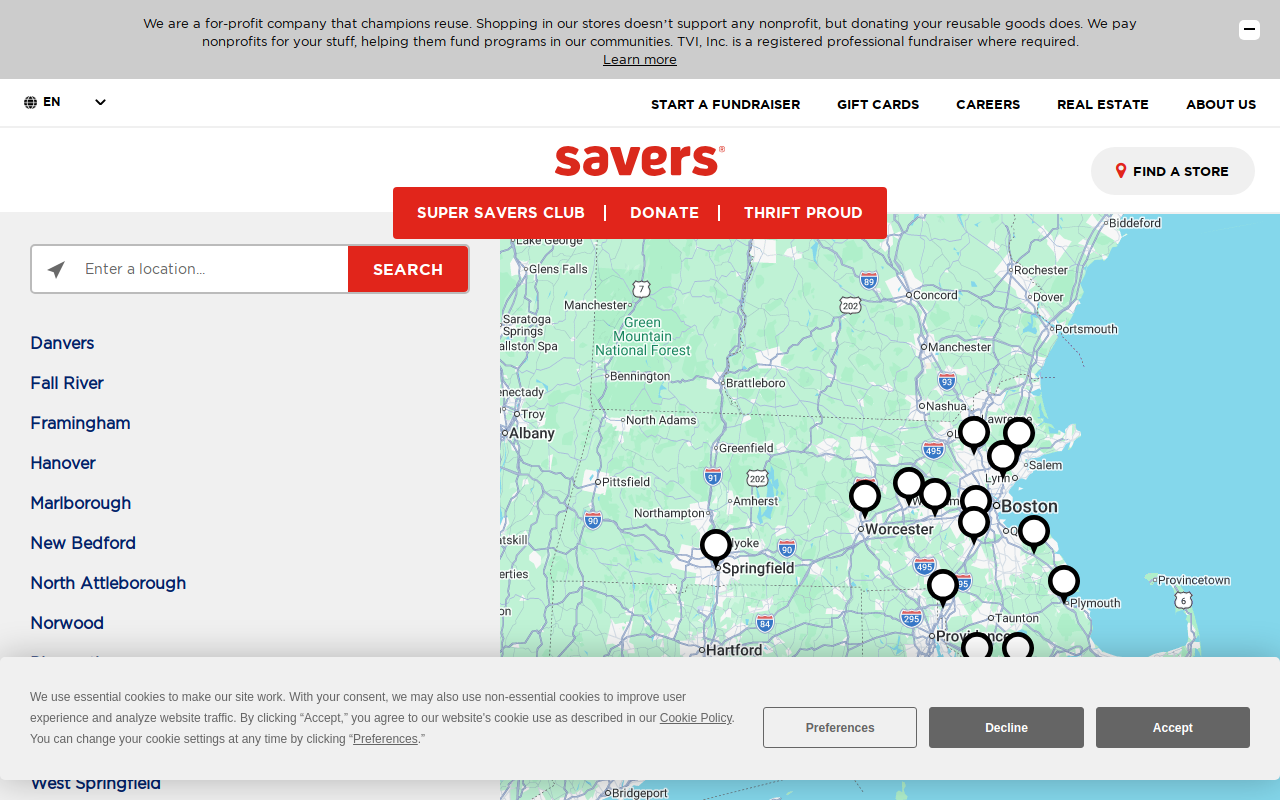Screen dimensions: 1280x800
Task: Open the Gift Cards menu item
Action: [x=878, y=104]
